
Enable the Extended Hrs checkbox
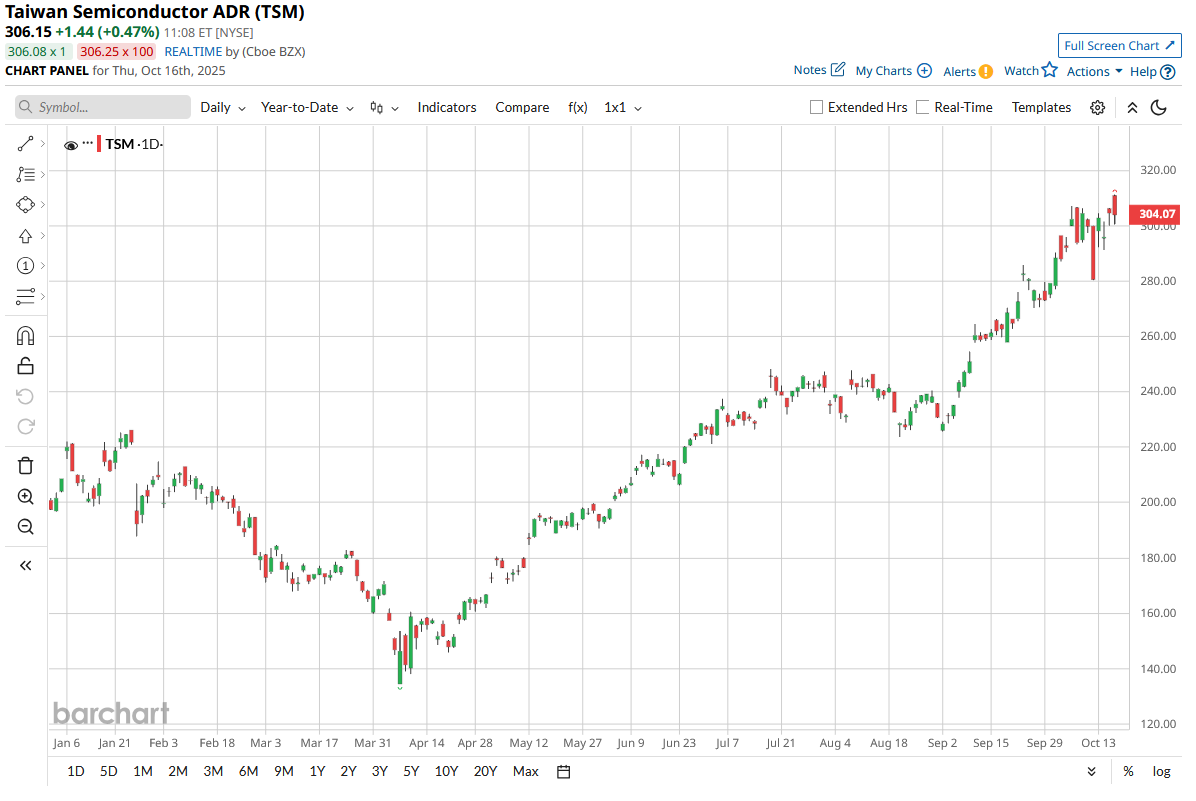tap(816, 108)
